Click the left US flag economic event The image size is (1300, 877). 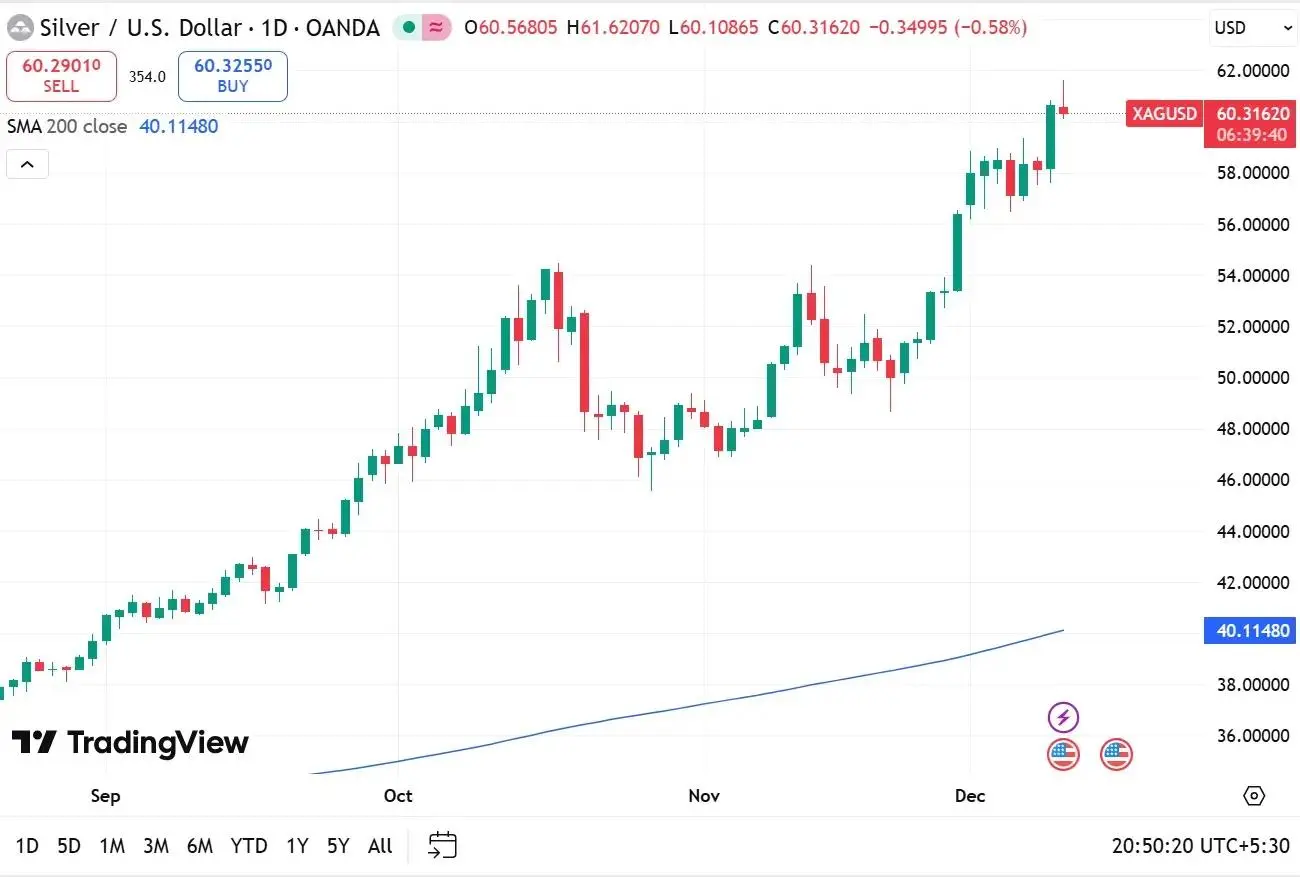click(x=1063, y=755)
